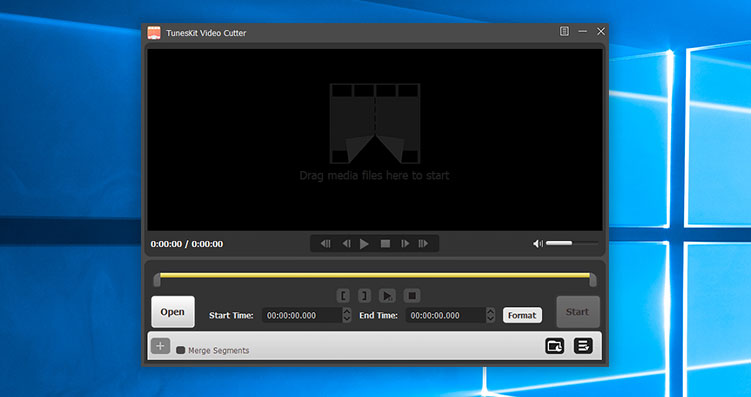Click the Open button
This screenshot has width=751, height=397.
[x=173, y=312]
